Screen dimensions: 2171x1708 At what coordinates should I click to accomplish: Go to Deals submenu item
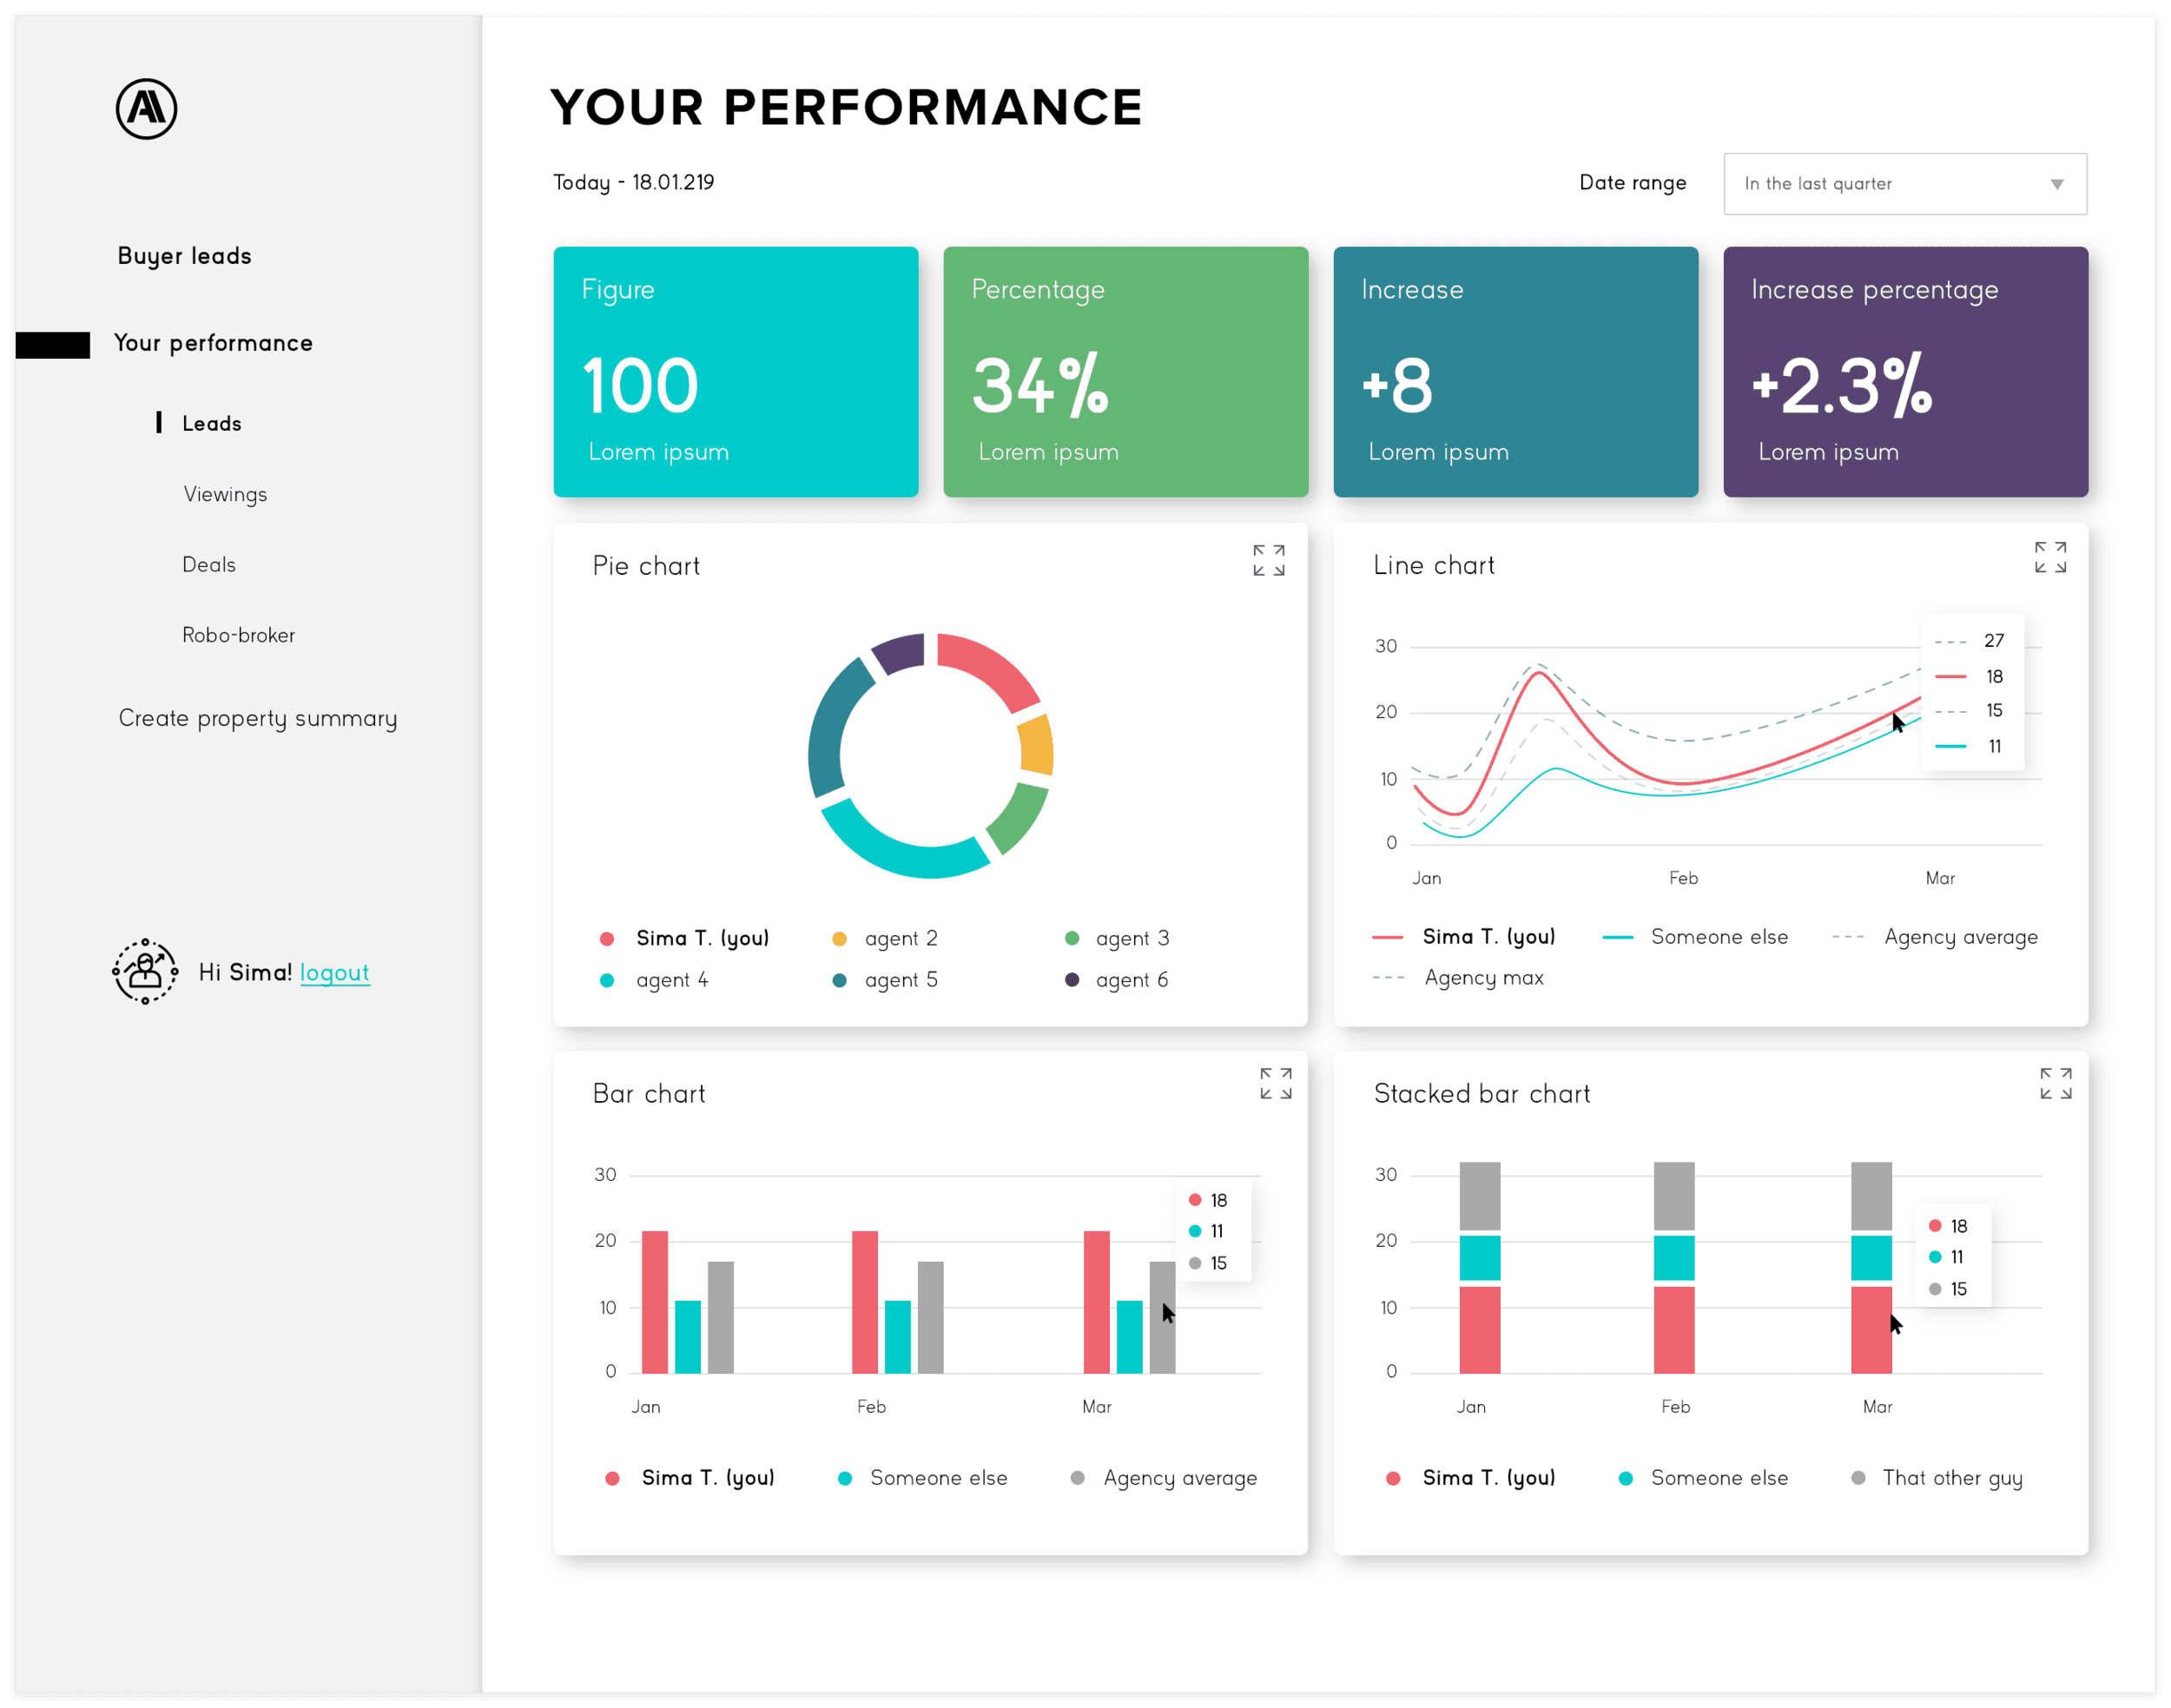(x=209, y=564)
